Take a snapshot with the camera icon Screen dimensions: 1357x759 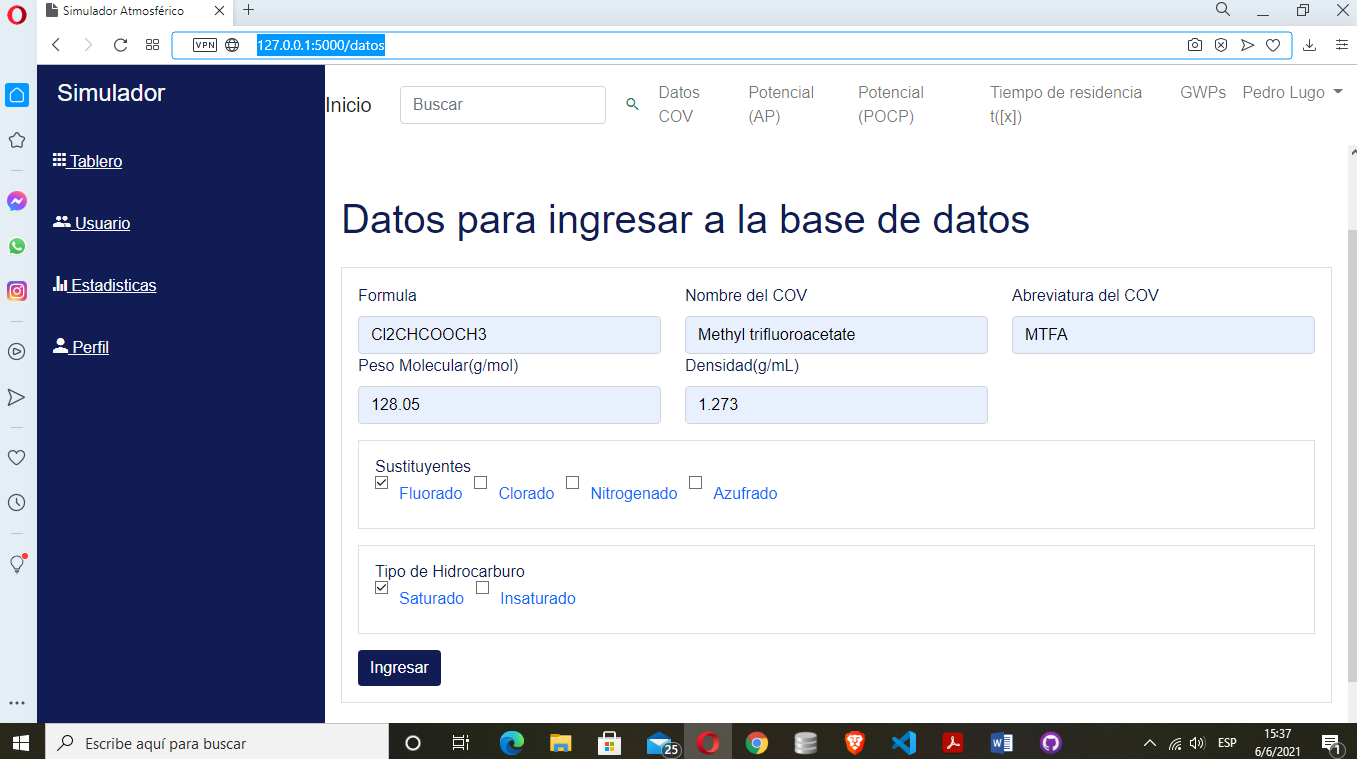pyautogui.click(x=1195, y=45)
